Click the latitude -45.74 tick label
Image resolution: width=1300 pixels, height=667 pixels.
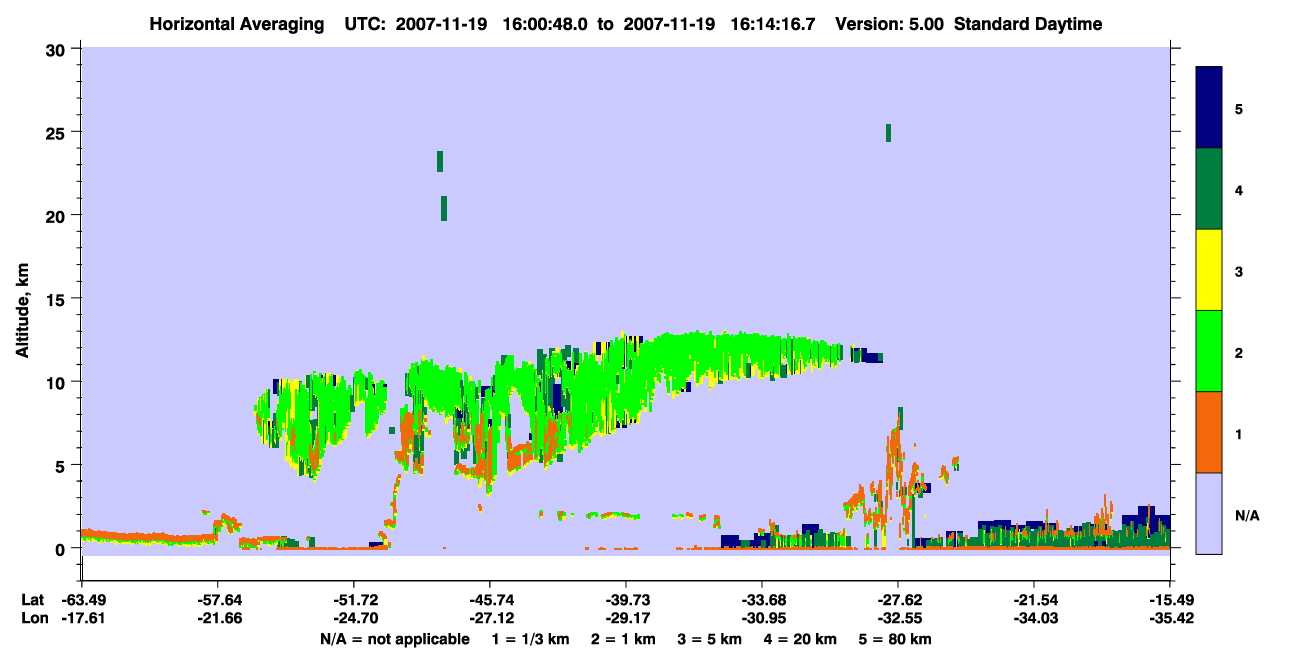point(490,600)
